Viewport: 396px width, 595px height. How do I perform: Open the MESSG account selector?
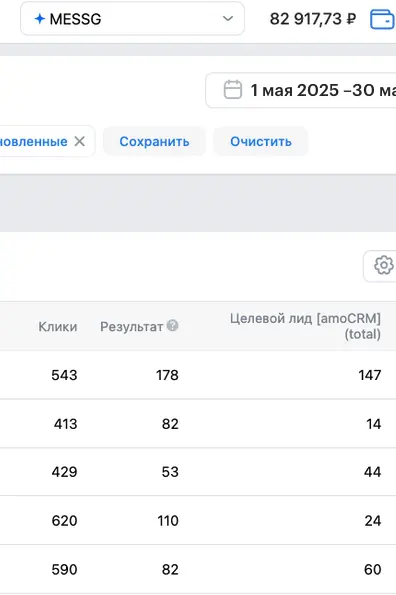132,19
